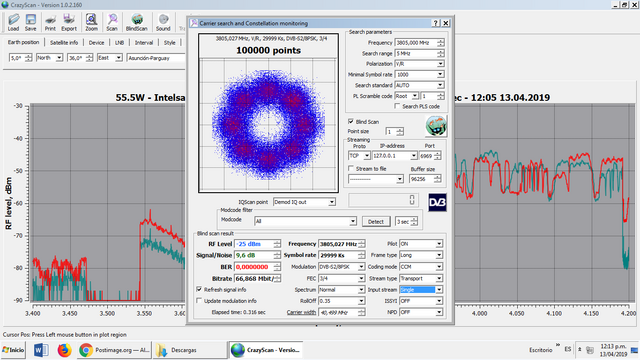This screenshot has height=360, width=640.
Task: Open the Modcode filter All dropdown
Action: pyautogui.click(x=353, y=221)
